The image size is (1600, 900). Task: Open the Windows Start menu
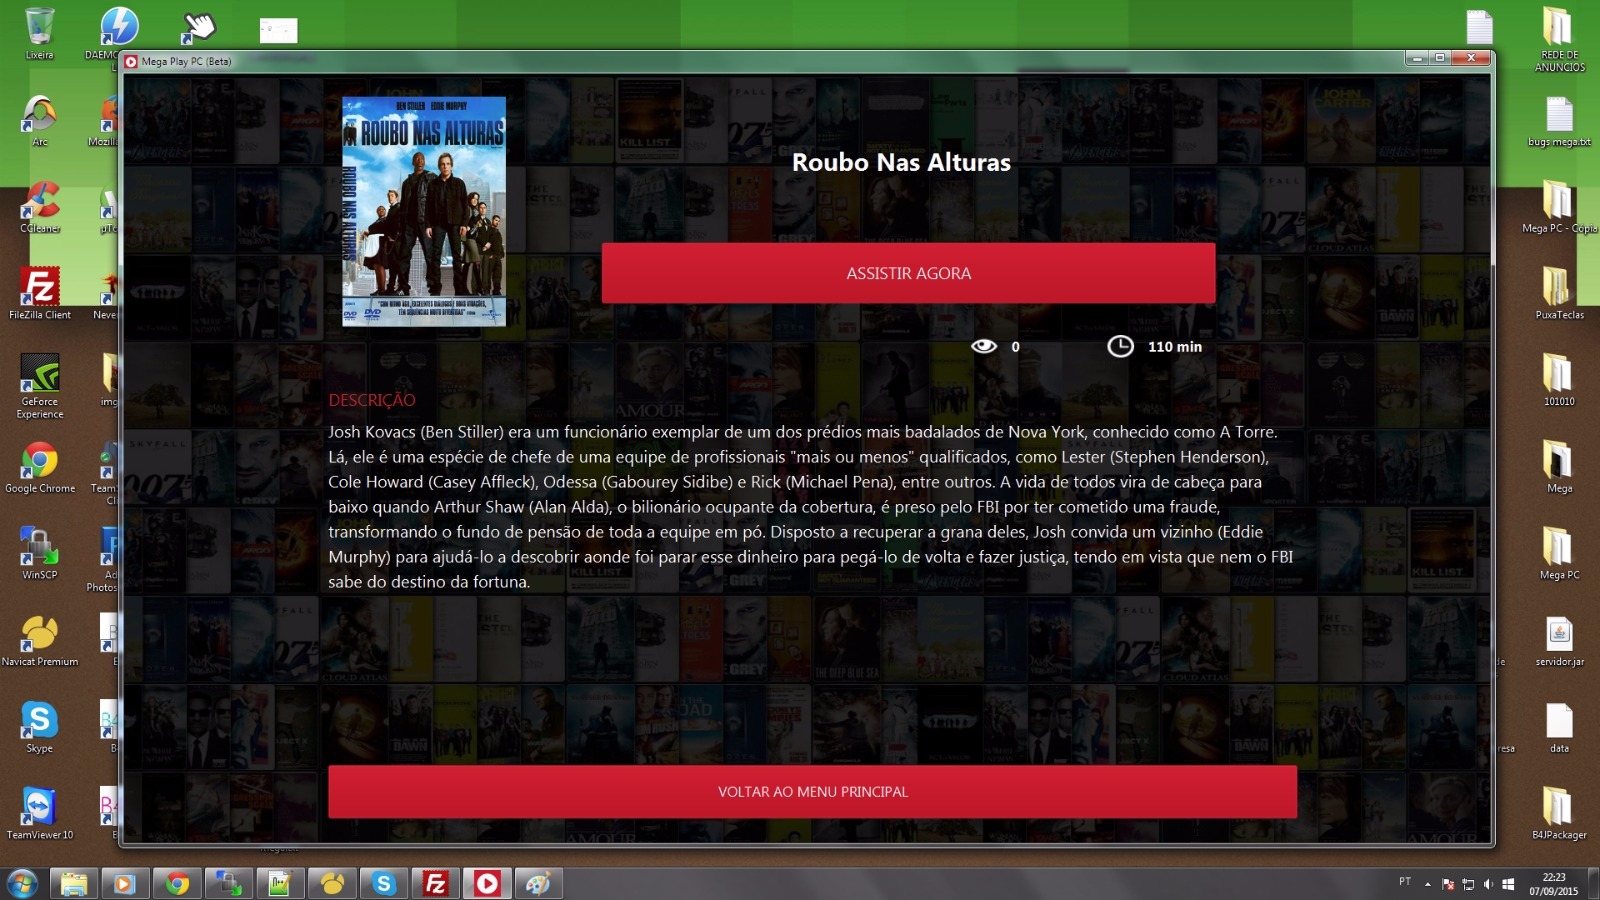coord(22,883)
